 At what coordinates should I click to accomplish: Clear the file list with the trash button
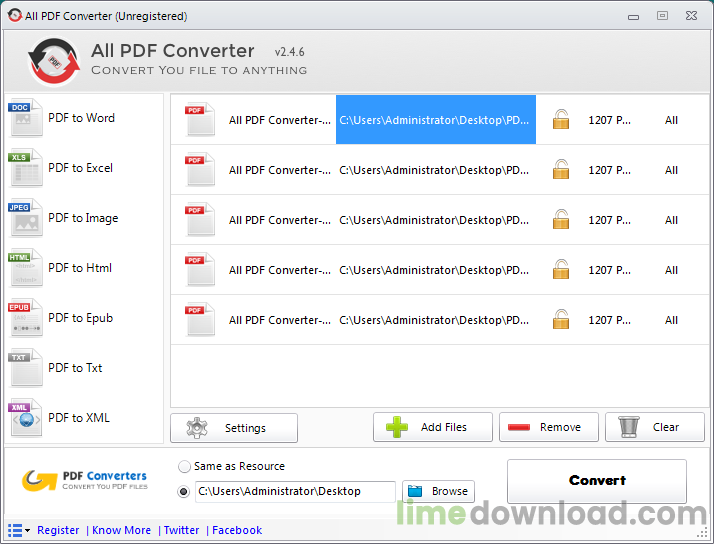click(x=654, y=427)
